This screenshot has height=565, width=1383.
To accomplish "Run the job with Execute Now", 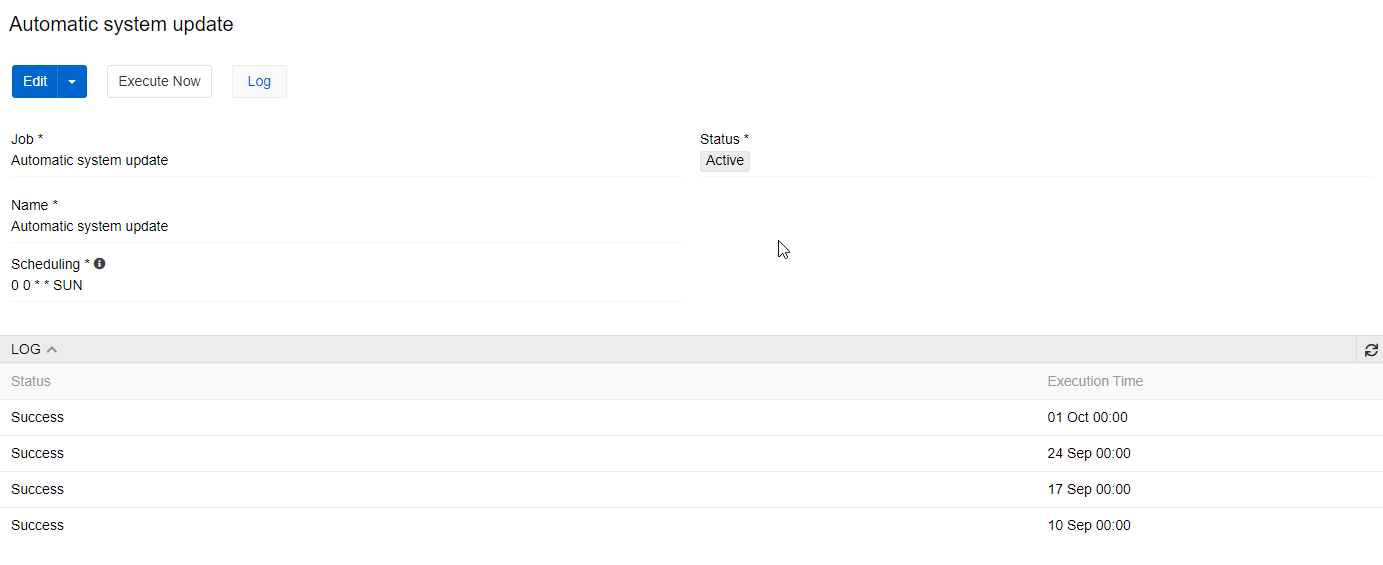I will pos(159,82).
